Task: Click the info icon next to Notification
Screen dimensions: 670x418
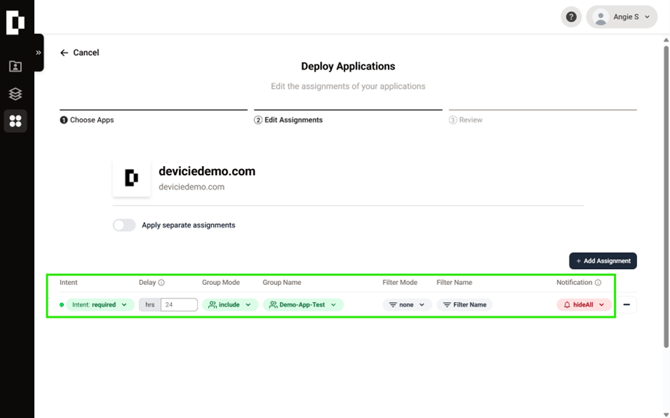Action: [598, 283]
